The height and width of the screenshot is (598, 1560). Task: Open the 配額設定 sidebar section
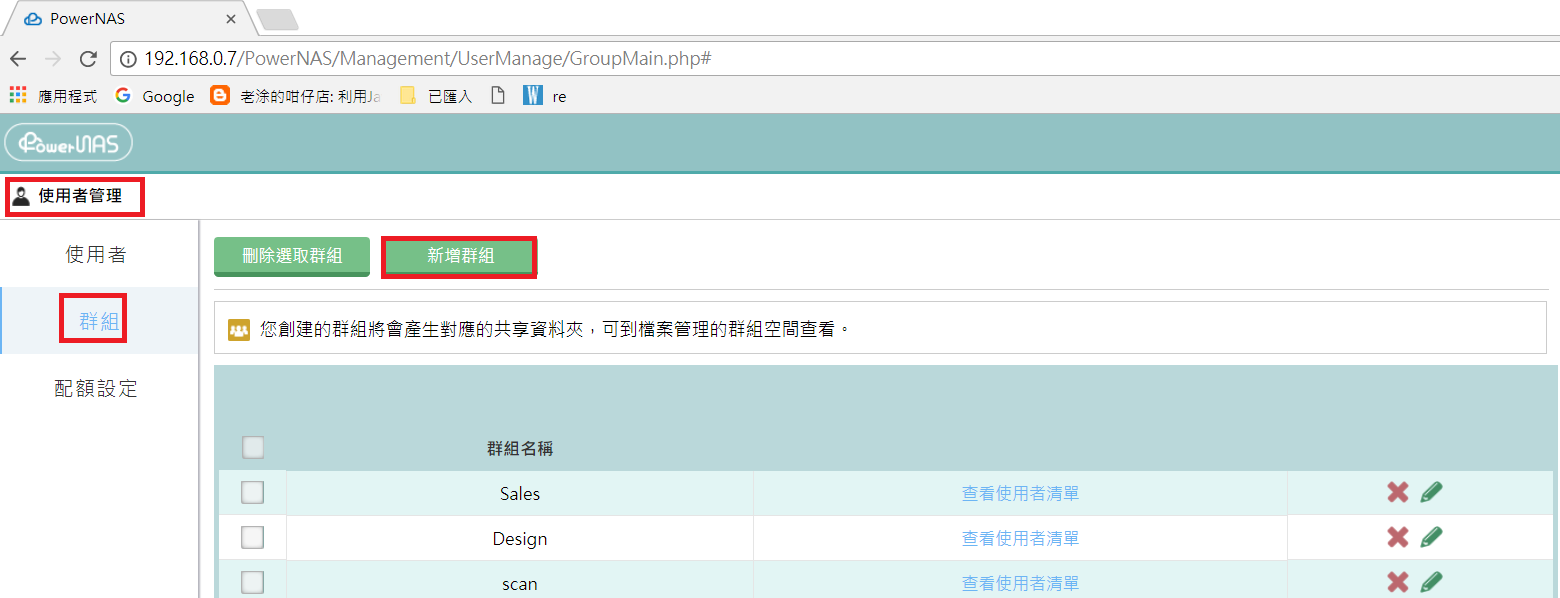tap(95, 388)
